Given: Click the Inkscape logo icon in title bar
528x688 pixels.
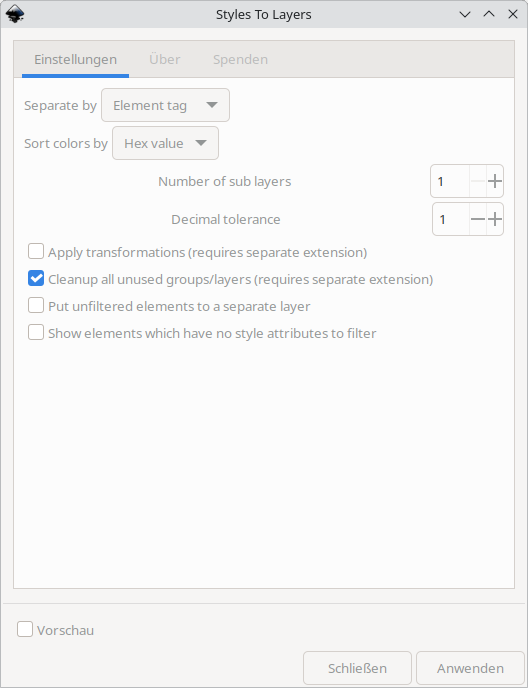Looking at the screenshot, I should pos(15,14).
